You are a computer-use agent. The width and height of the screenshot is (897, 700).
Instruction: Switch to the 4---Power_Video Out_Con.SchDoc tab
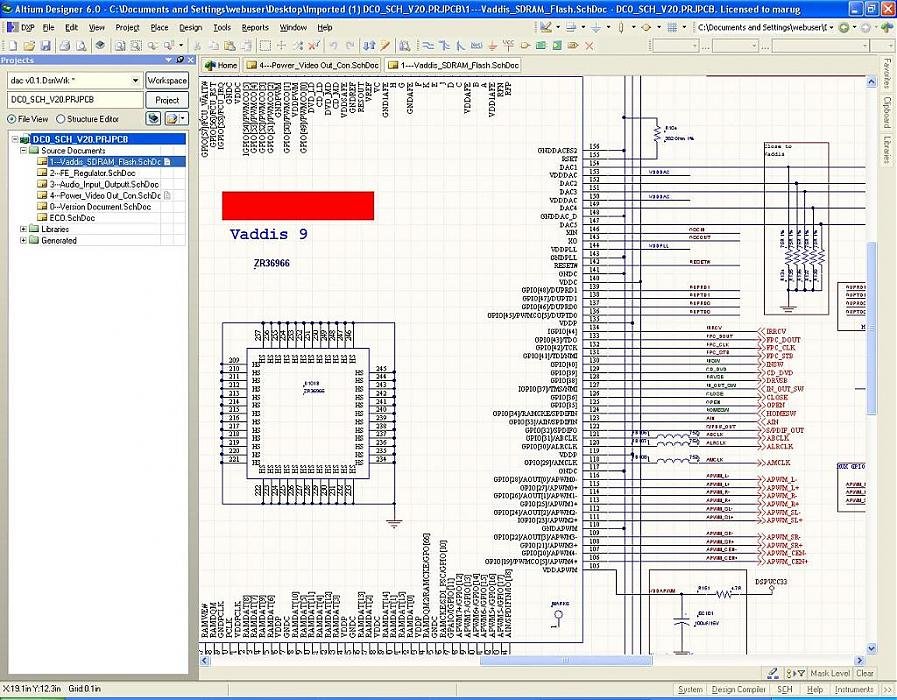coord(318,65)
